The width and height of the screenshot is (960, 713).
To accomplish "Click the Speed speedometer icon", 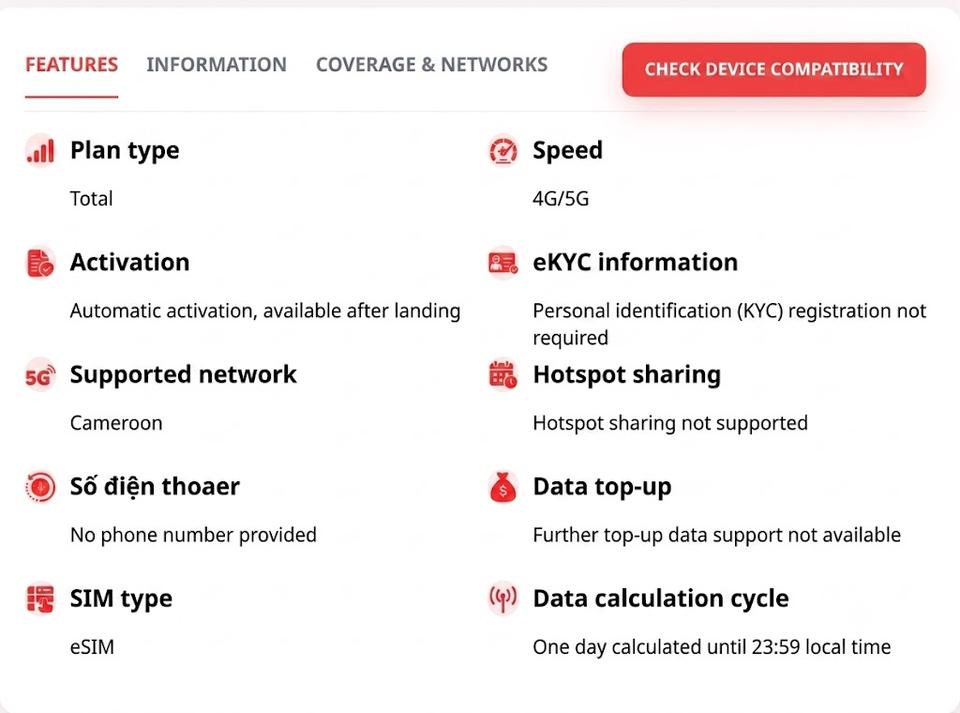I will point(503,151).
